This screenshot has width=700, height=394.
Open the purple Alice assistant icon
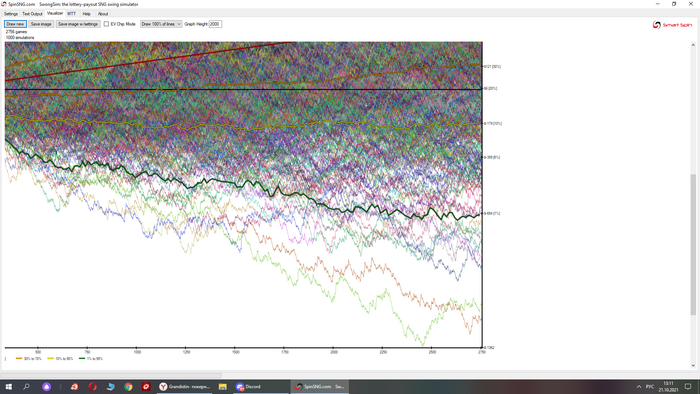(46, 386)
